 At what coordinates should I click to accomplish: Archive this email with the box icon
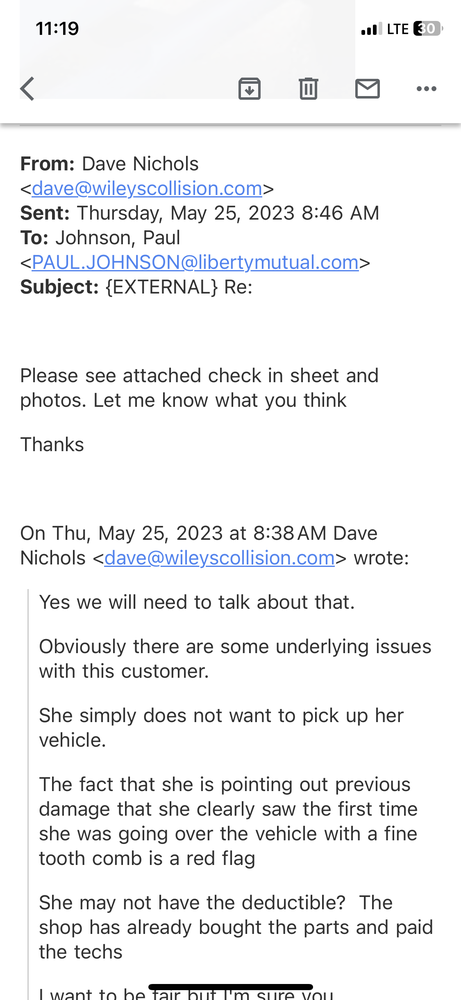249,89
